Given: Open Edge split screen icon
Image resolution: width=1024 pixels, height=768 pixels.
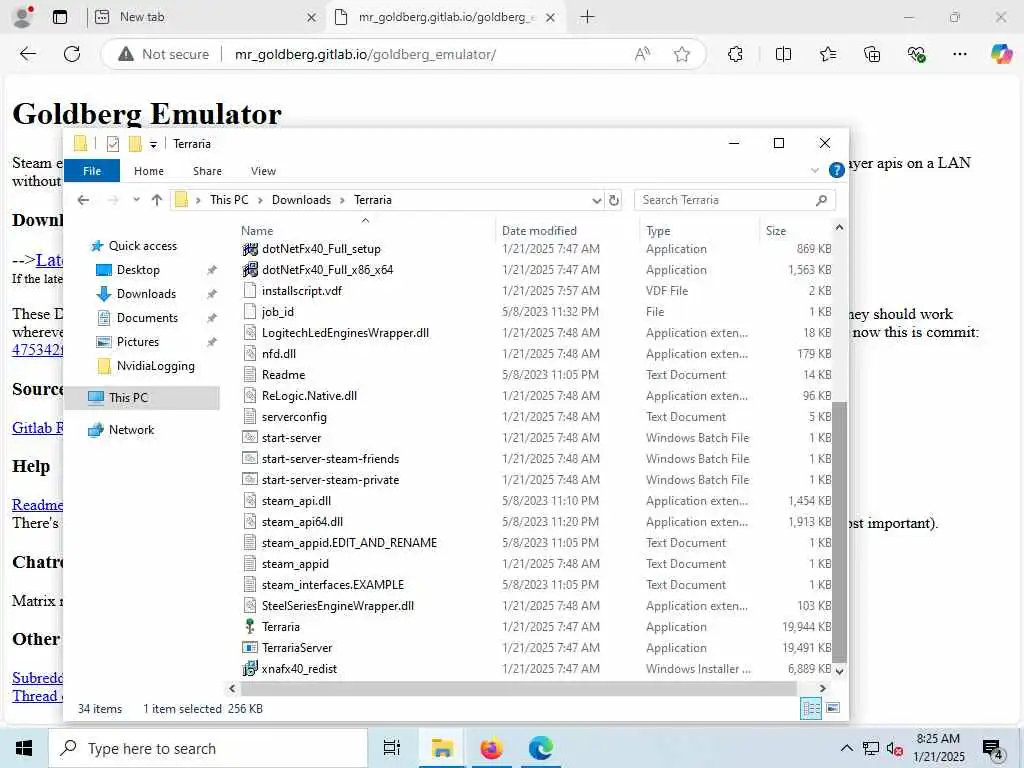Looking at the screenshot, I should (x=783, y=54).
